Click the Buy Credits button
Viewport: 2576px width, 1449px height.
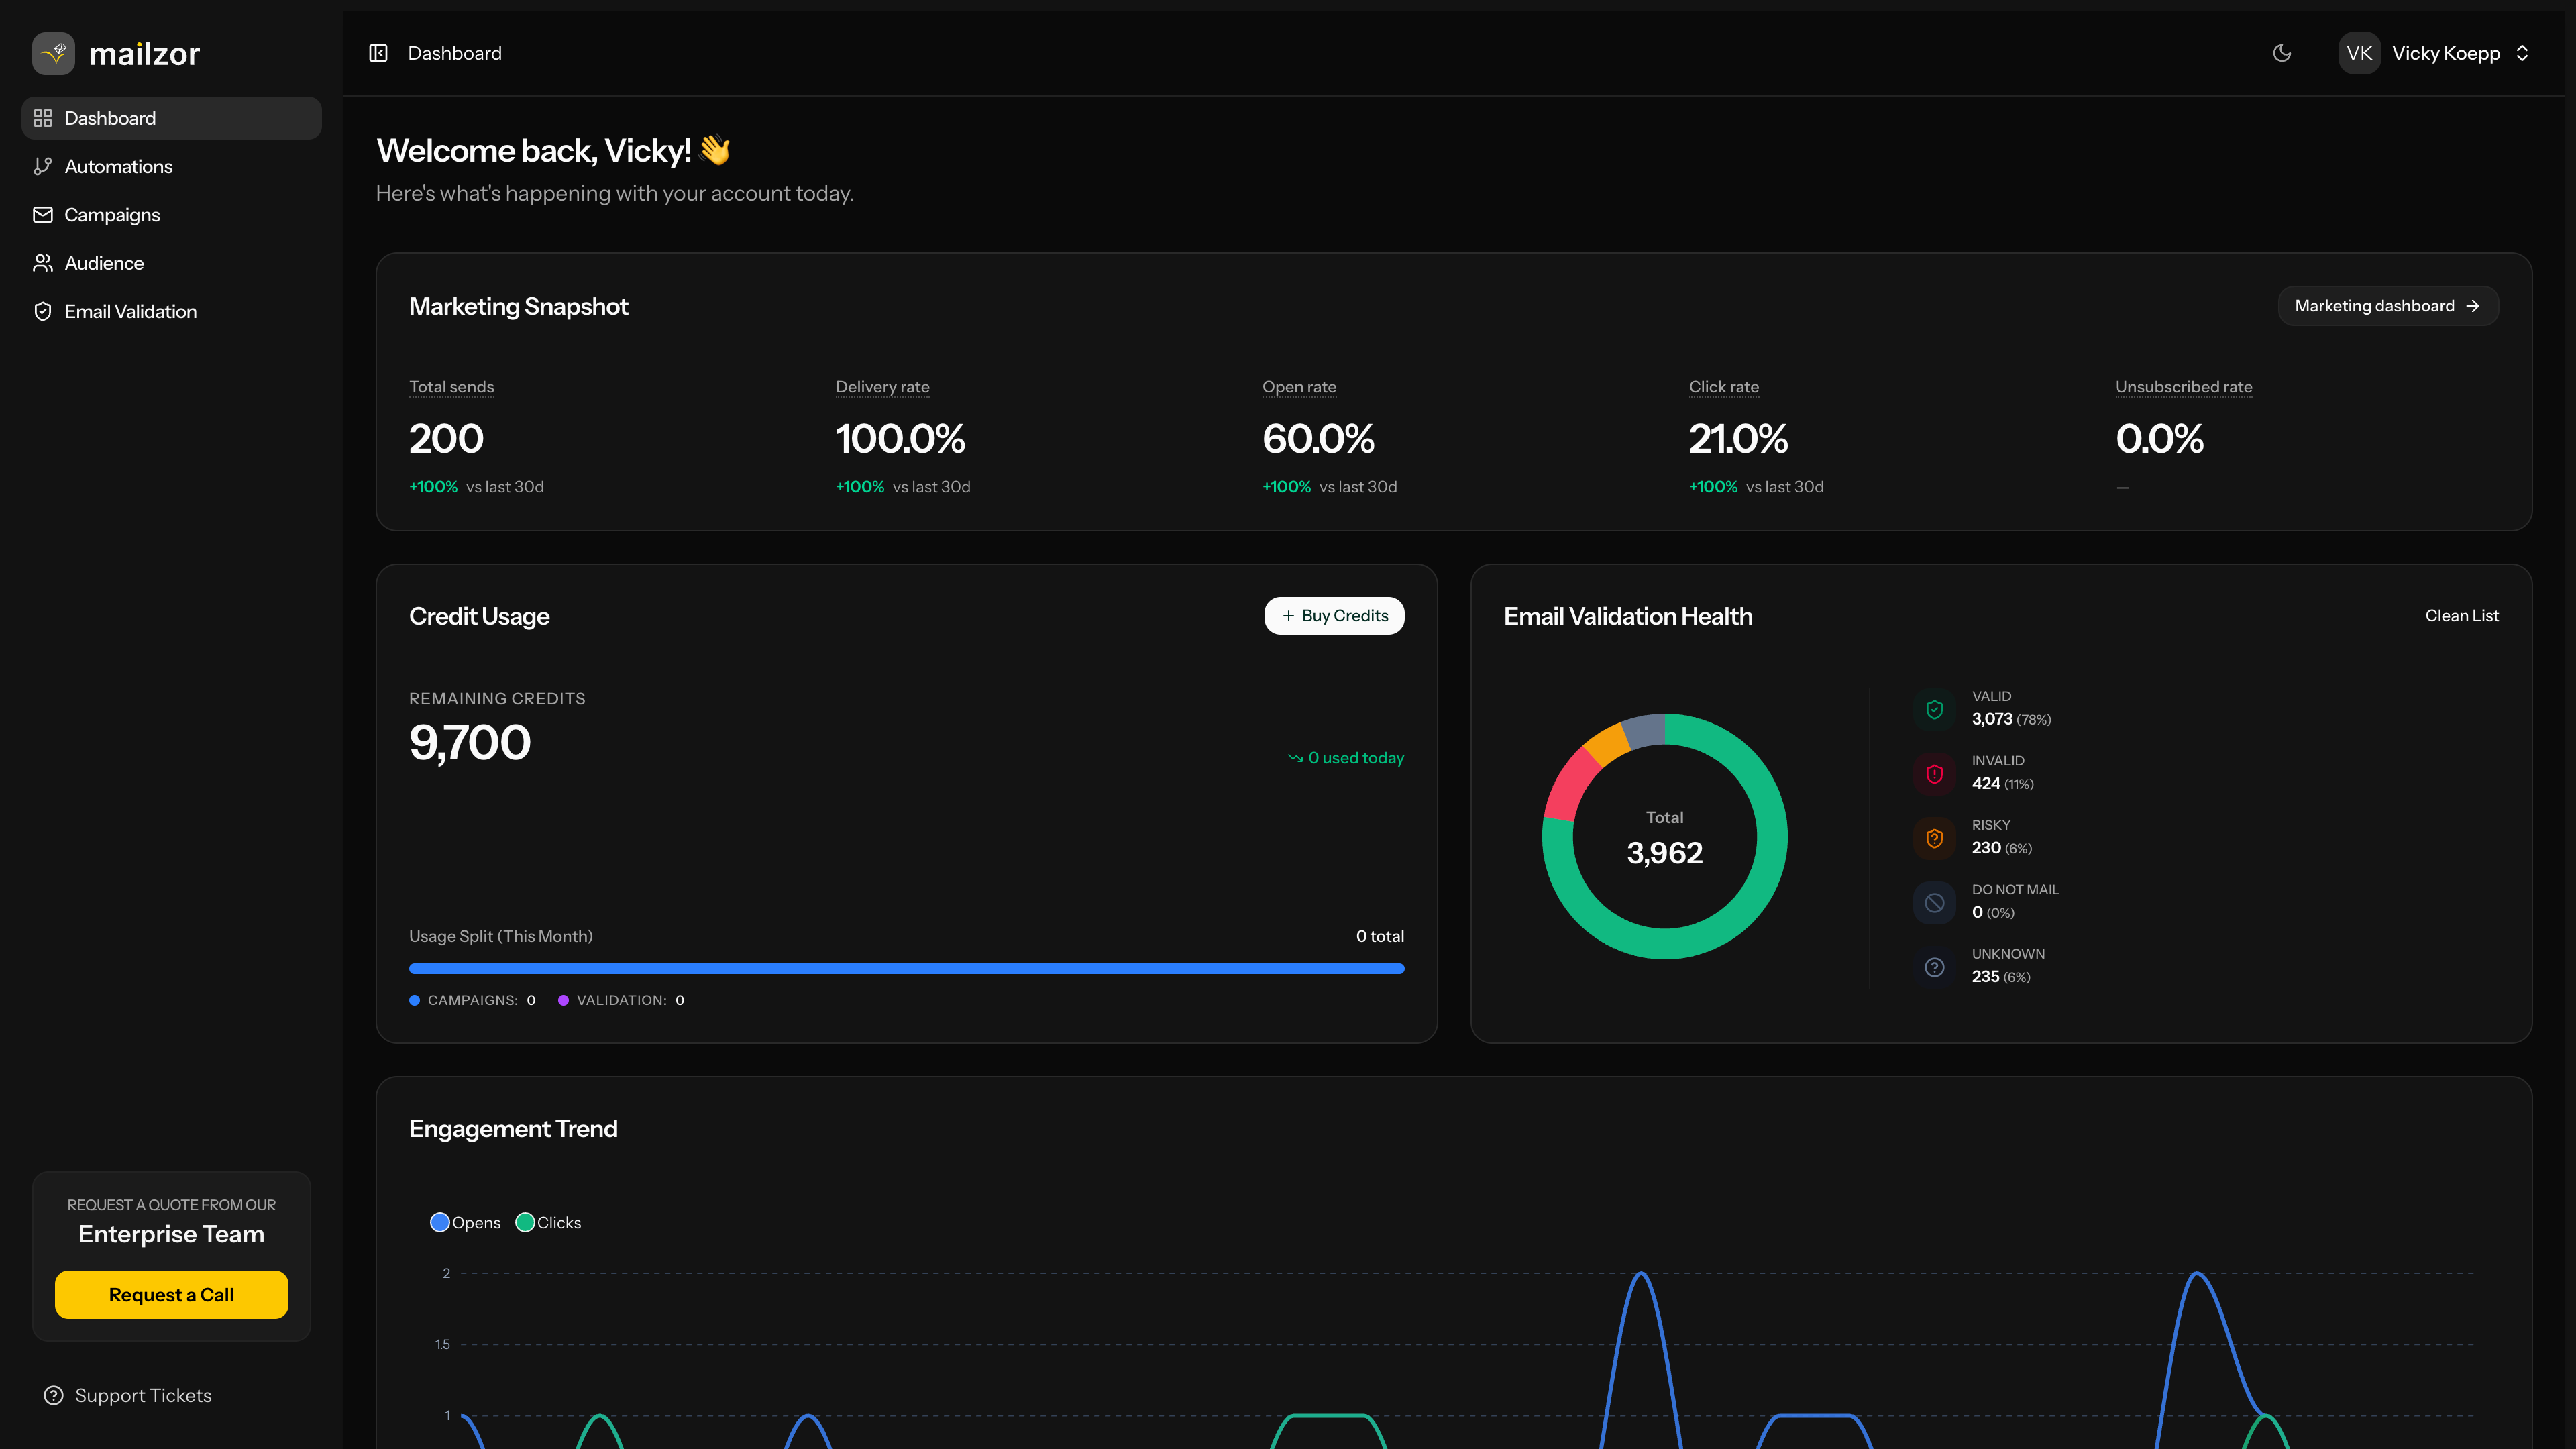(1334, 616)
